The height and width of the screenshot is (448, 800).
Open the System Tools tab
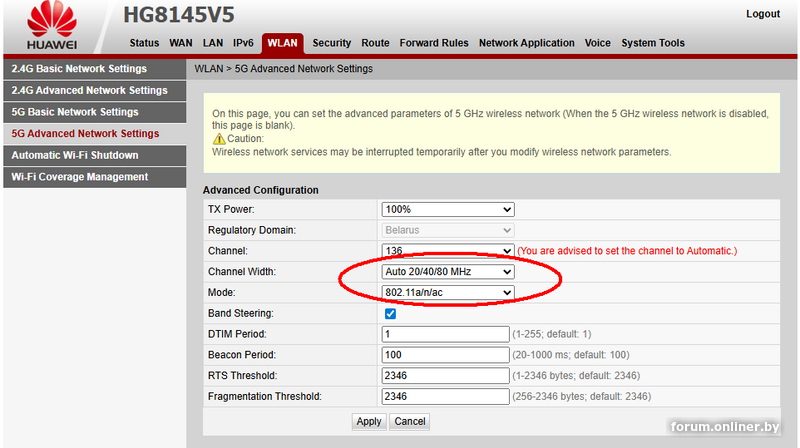pos(653,43)
